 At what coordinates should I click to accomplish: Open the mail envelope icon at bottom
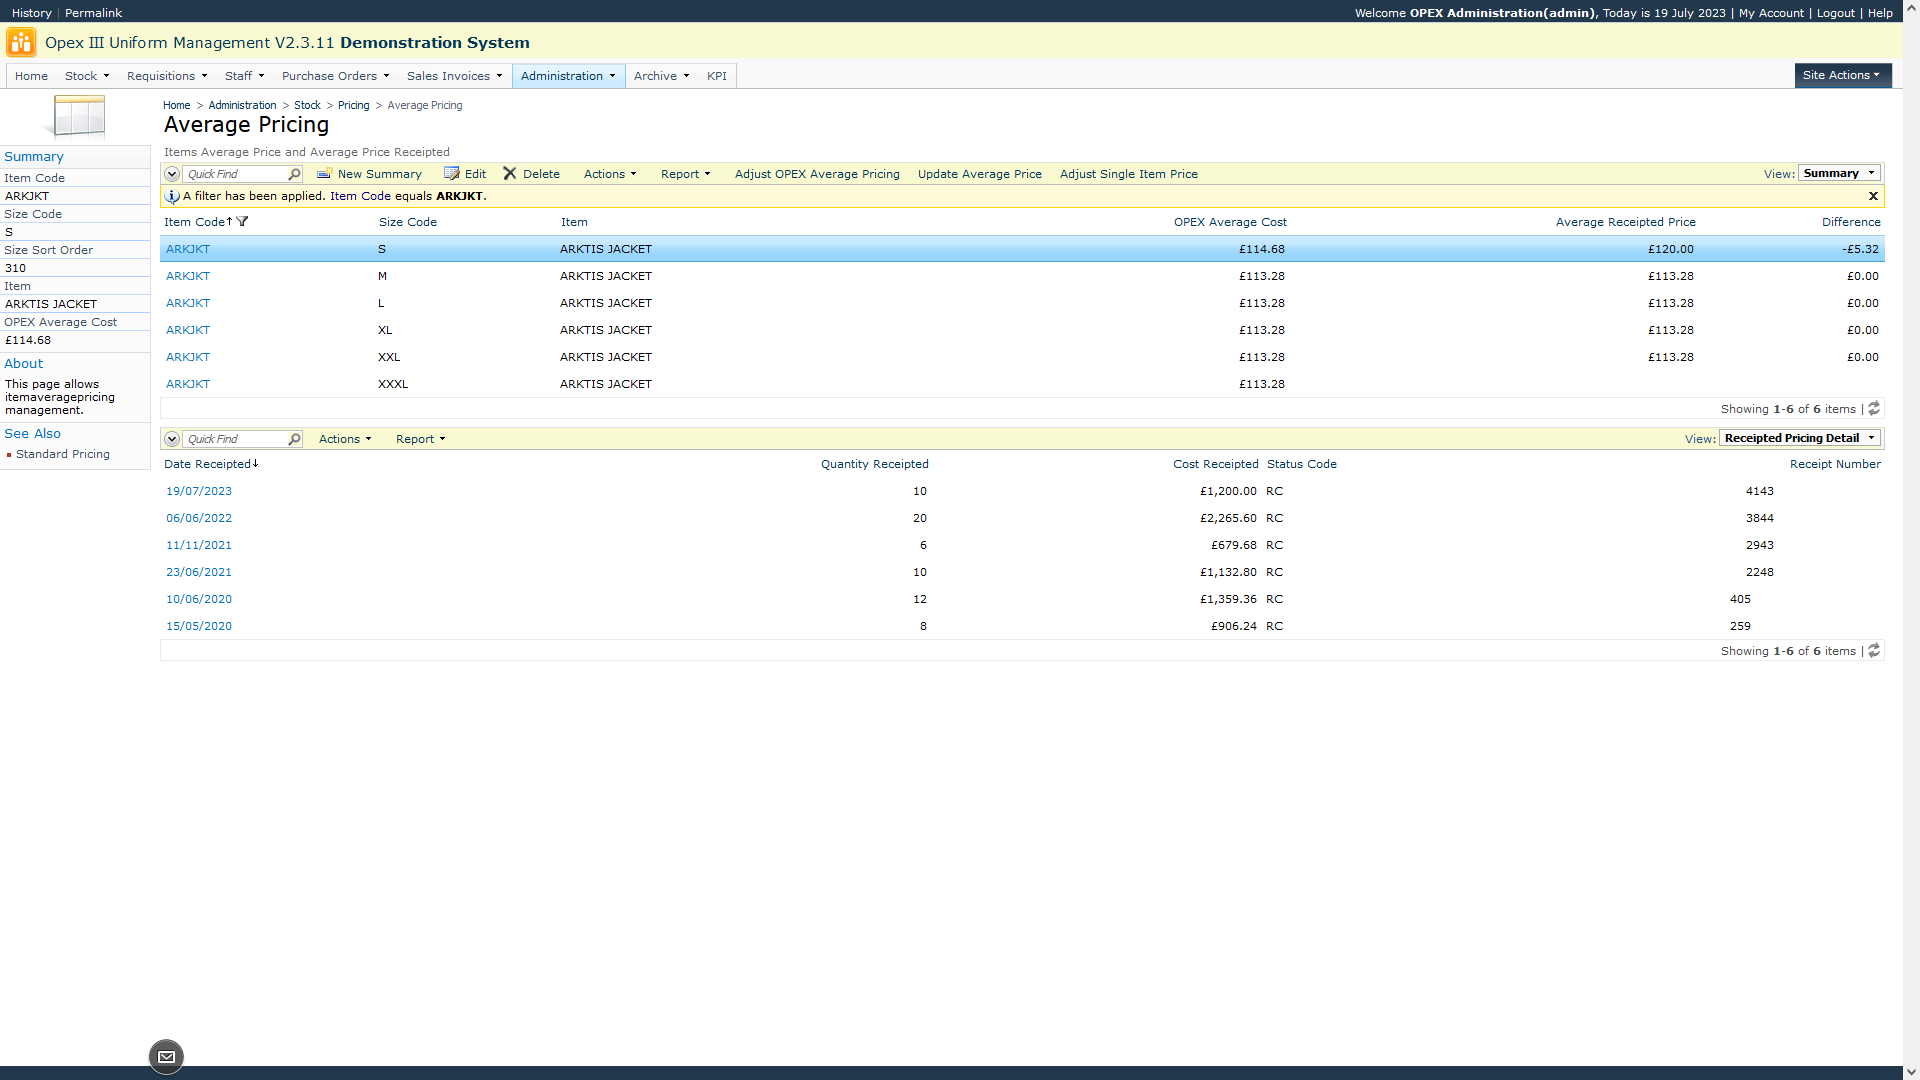click(x=167, y=1057)
